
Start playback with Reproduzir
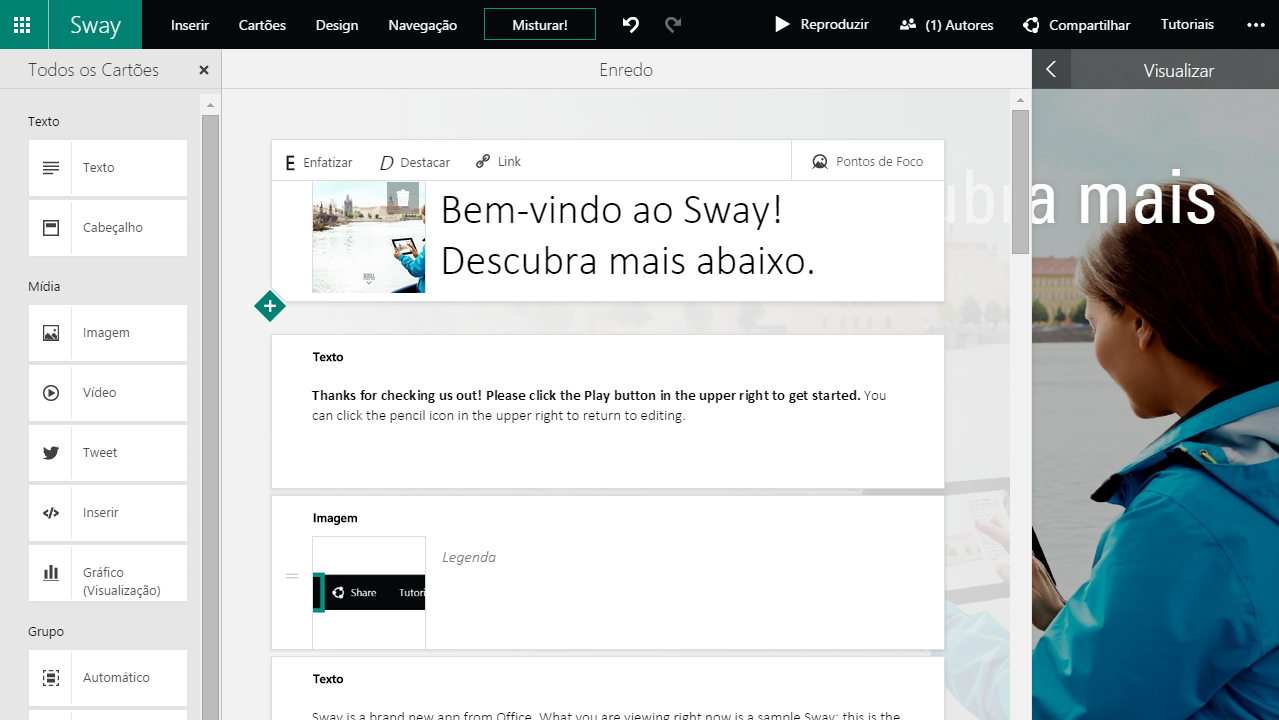821,24
